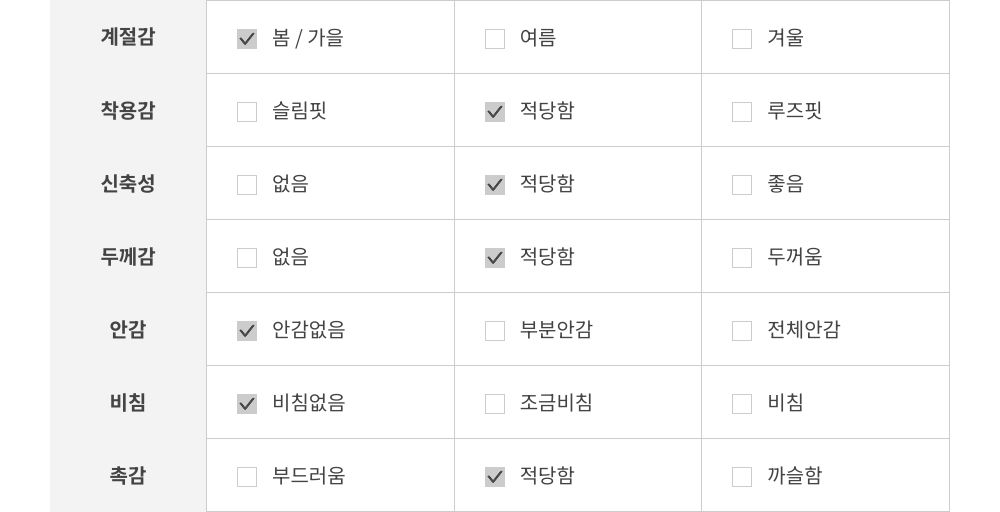Viewport: 1000px width, 512px height.
Task: Select the 전체안감 checkbox
Action: [x=742, y=331]
